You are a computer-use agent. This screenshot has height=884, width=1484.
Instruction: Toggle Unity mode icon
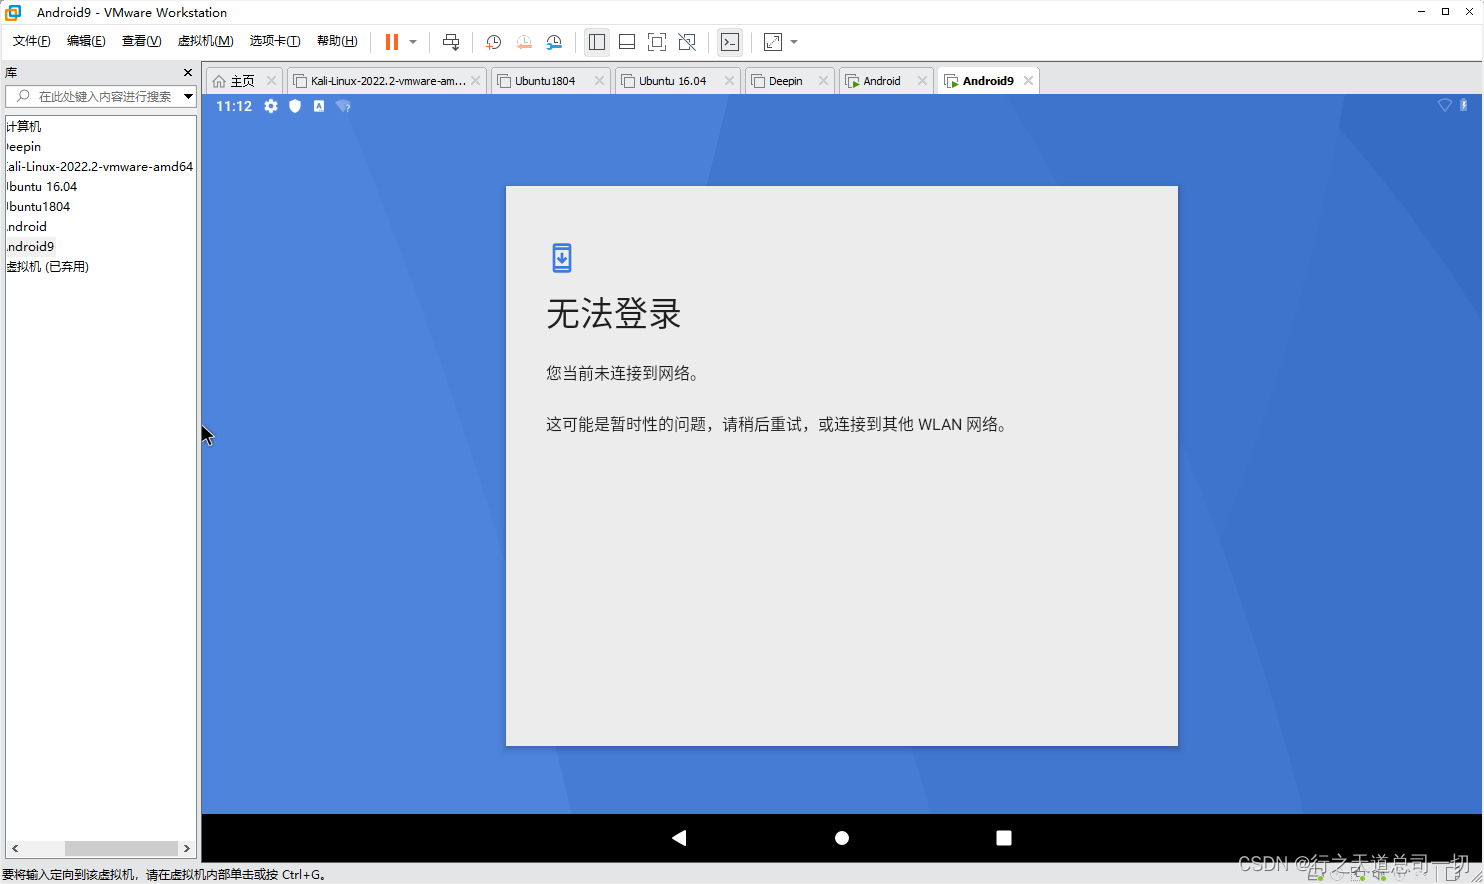point(687,42)
